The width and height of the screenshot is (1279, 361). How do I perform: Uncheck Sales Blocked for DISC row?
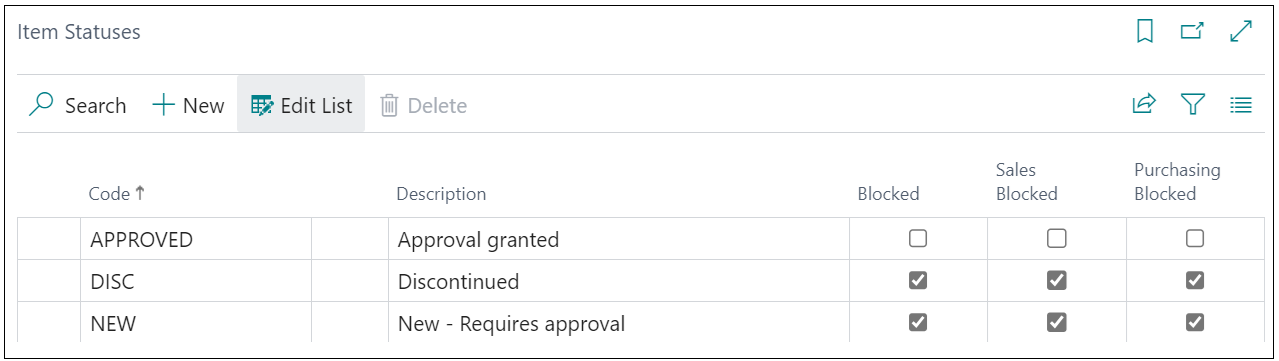point(1056,281)
